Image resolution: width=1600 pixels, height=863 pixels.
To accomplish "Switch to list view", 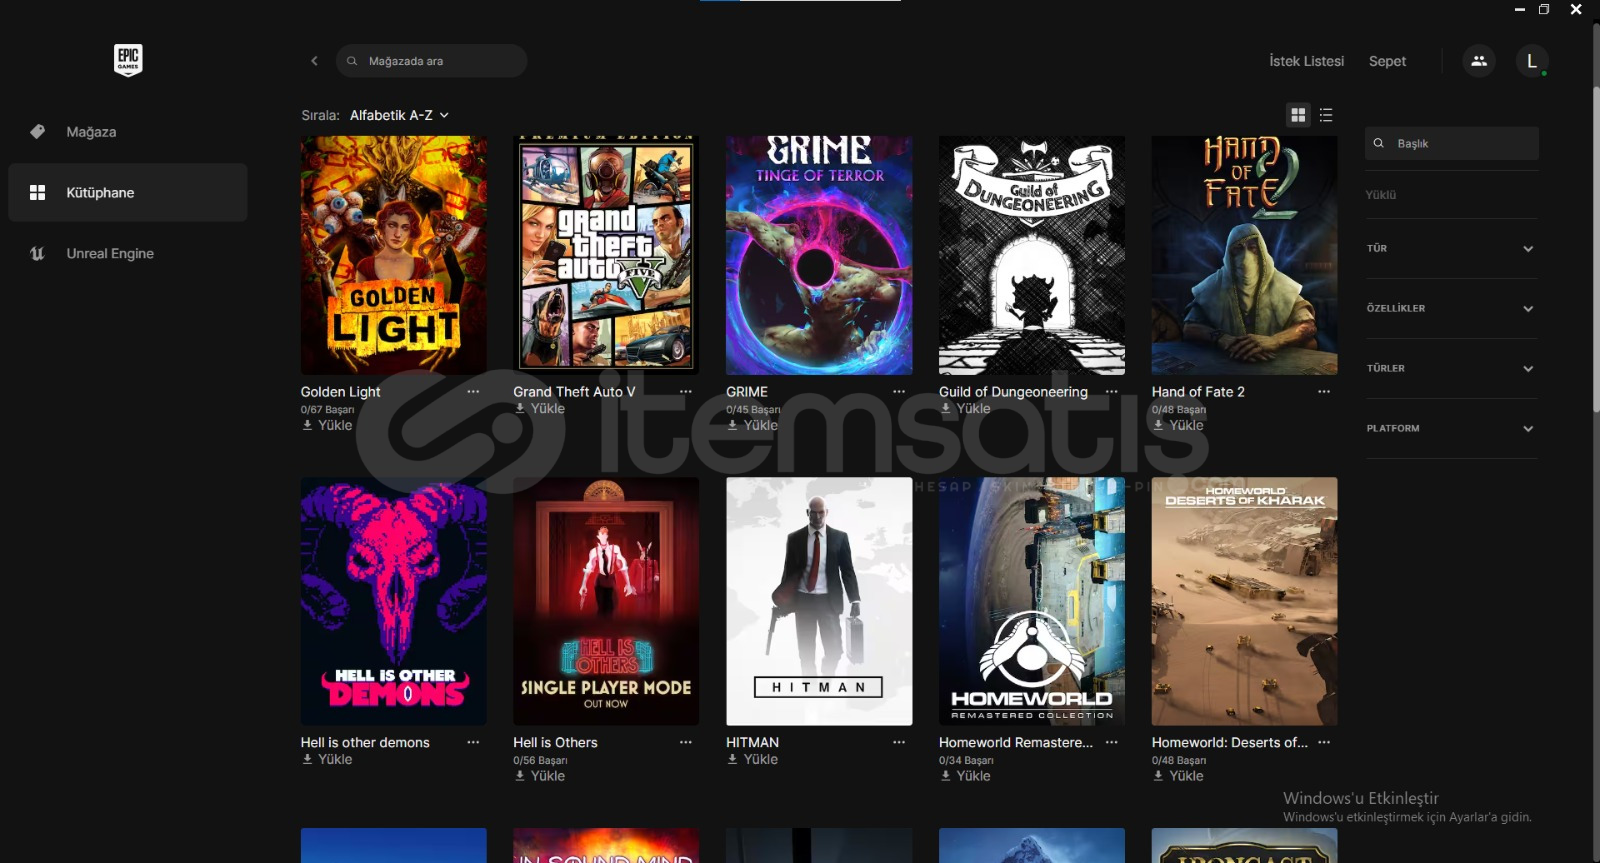I will (1326, 115).
